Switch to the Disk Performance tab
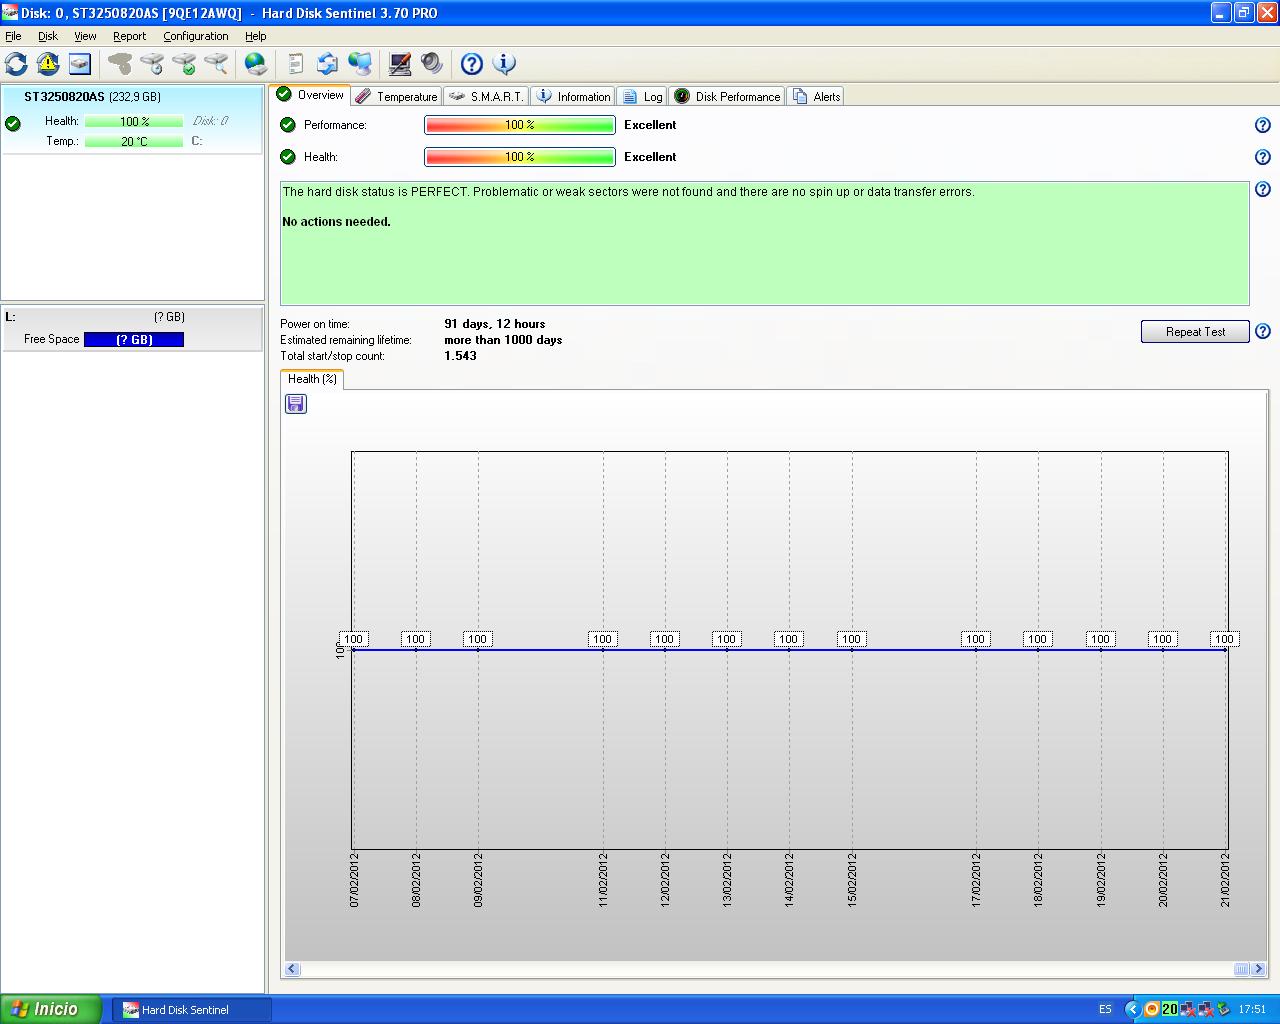 coord(727,97)
